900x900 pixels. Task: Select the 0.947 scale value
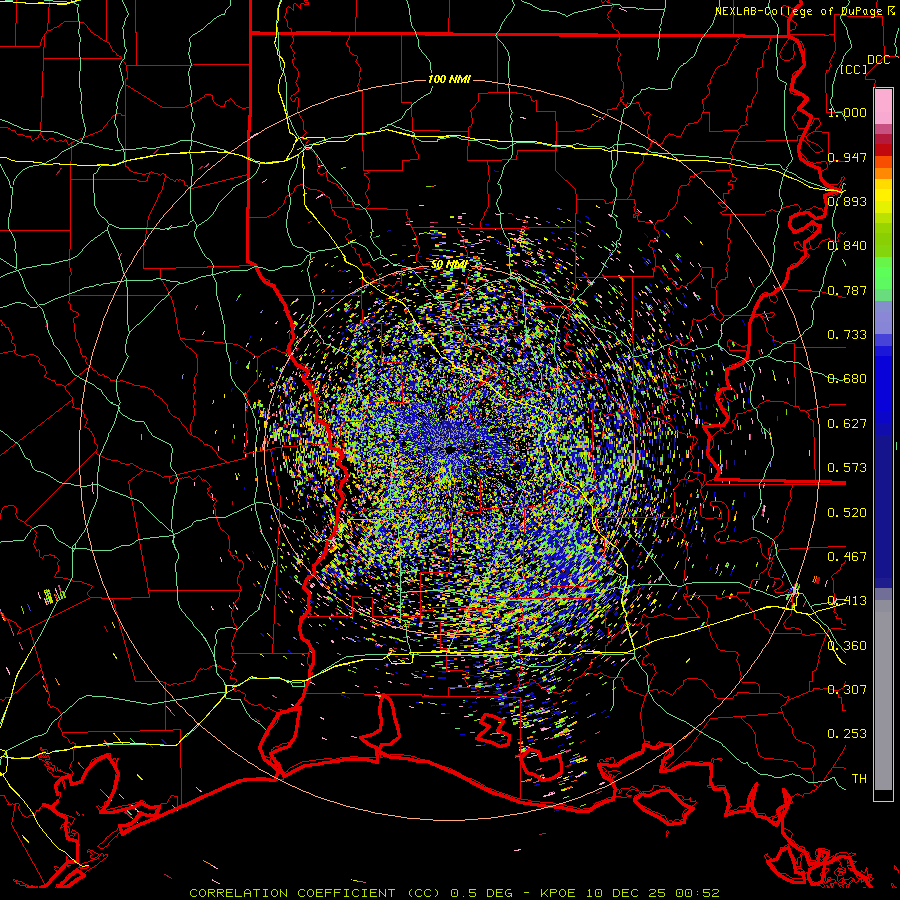point(847,157)
